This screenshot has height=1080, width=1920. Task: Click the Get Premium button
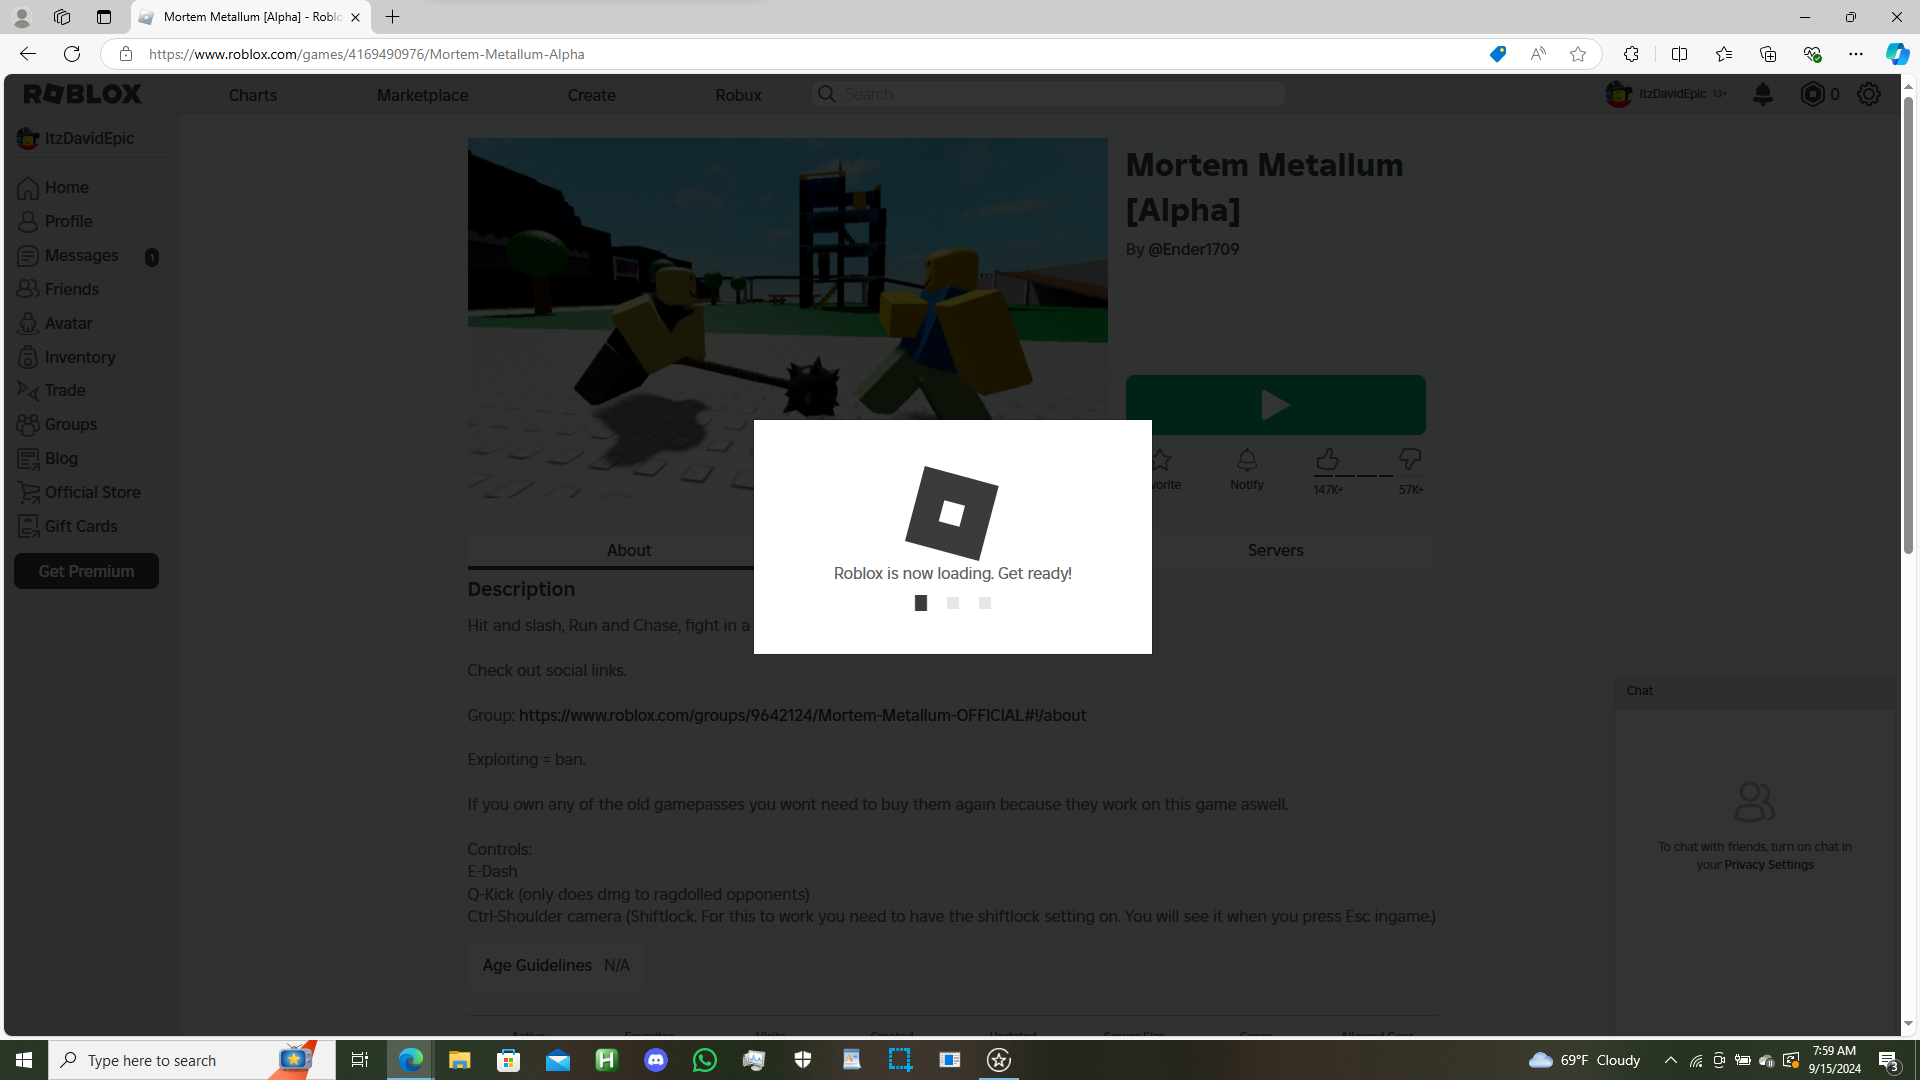86,571
